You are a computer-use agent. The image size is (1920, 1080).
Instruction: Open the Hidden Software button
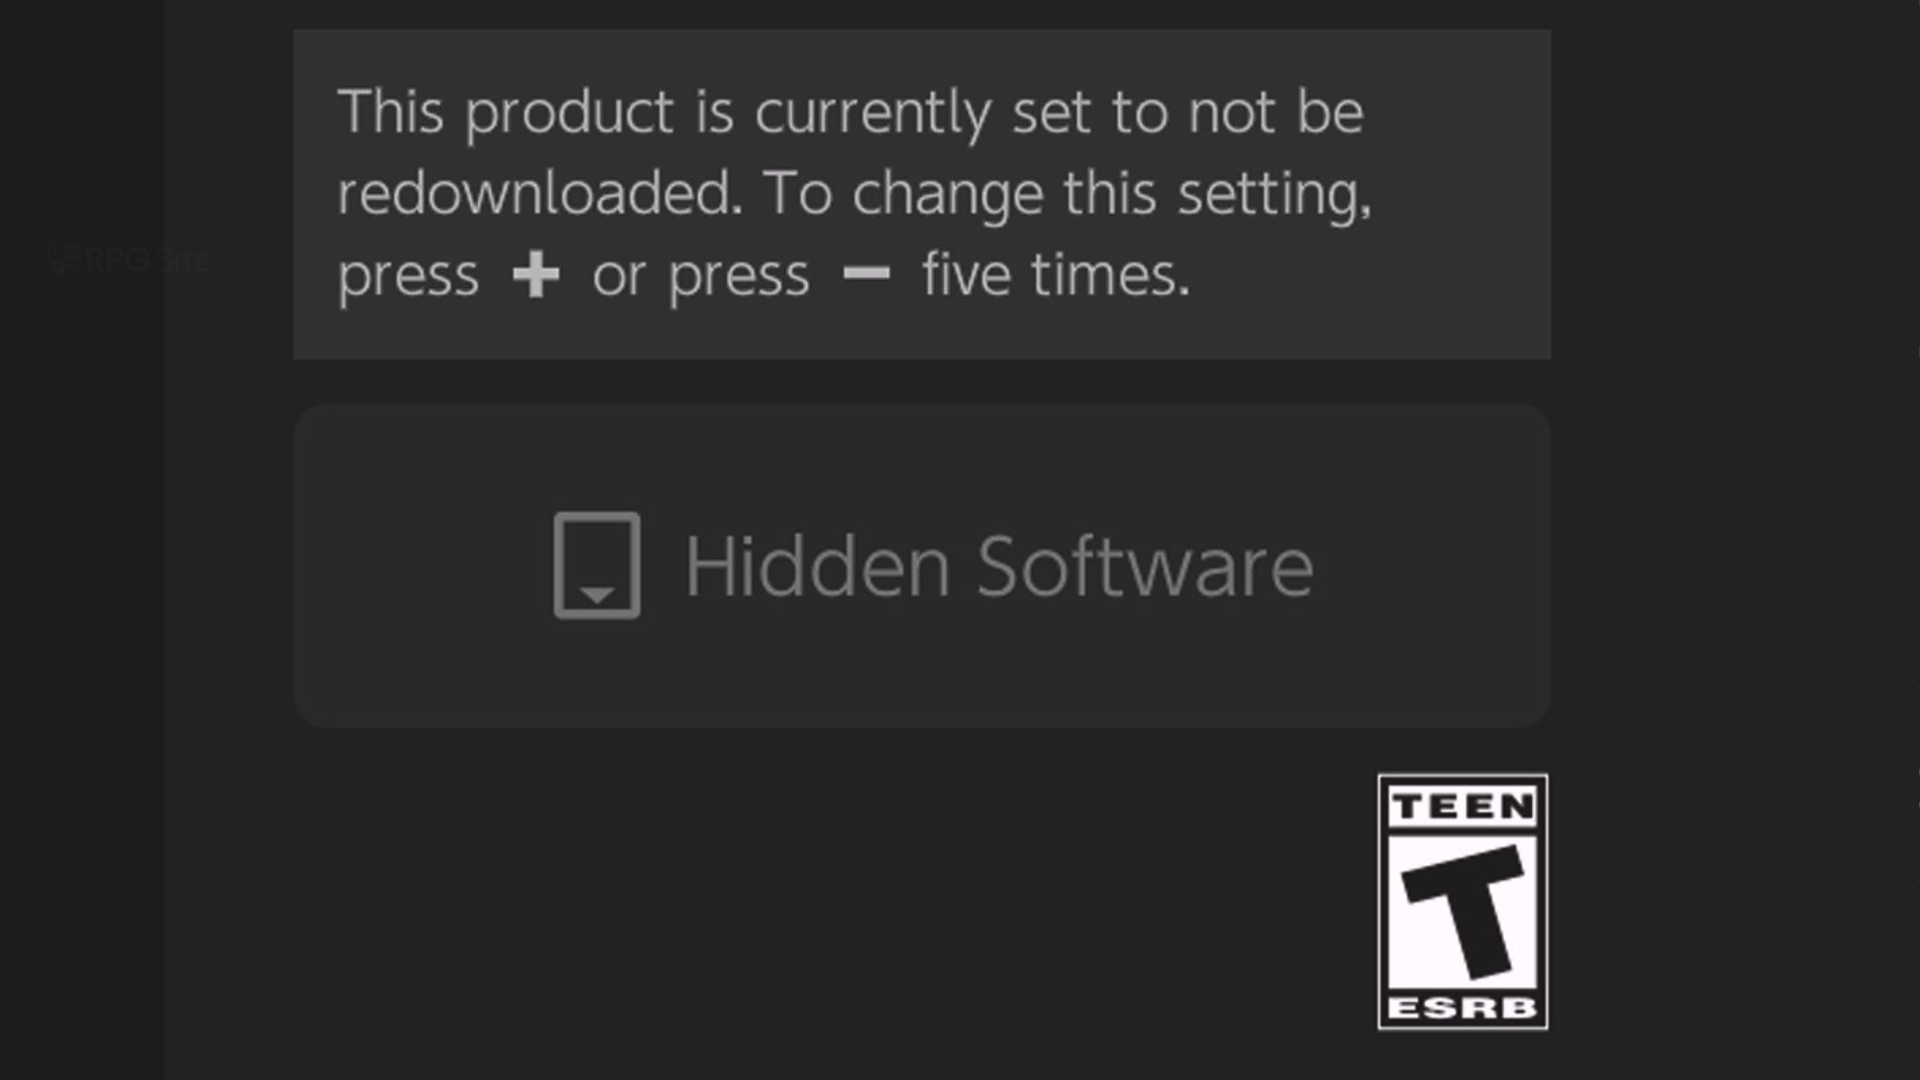(x=921, y=566)
